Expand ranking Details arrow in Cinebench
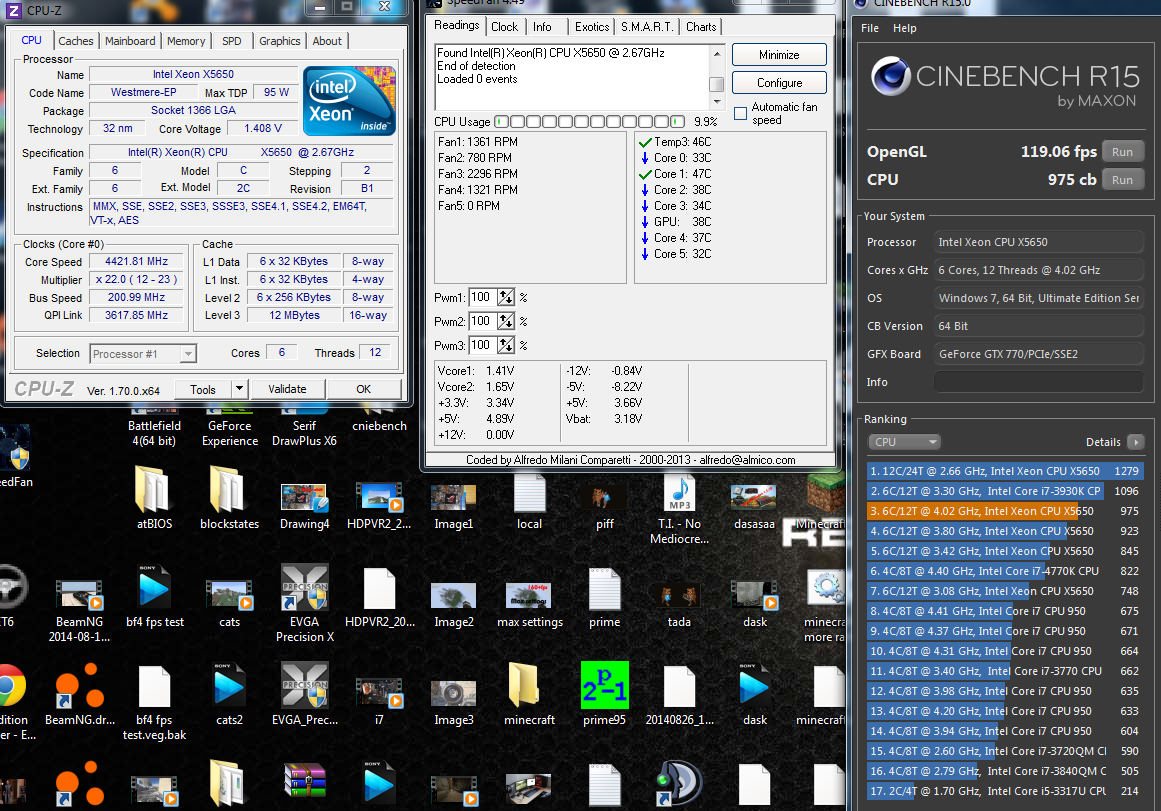This screenshot has width=1161, height=811. click(1135, 442)
